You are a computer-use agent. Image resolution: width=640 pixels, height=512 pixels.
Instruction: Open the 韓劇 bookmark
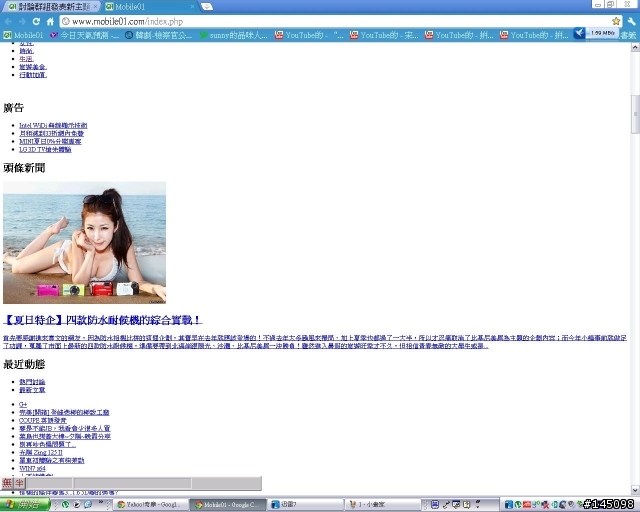[x=158, y=36]
